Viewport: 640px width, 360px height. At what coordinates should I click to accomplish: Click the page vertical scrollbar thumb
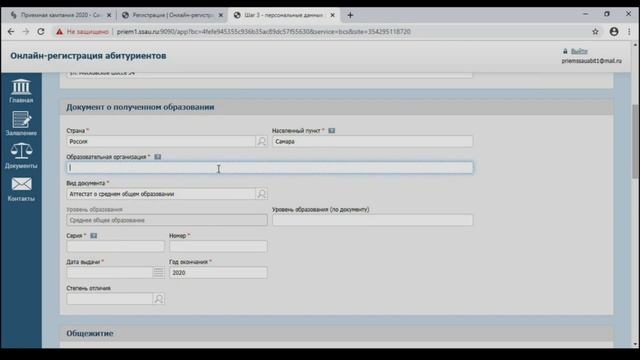pos(635,141)
